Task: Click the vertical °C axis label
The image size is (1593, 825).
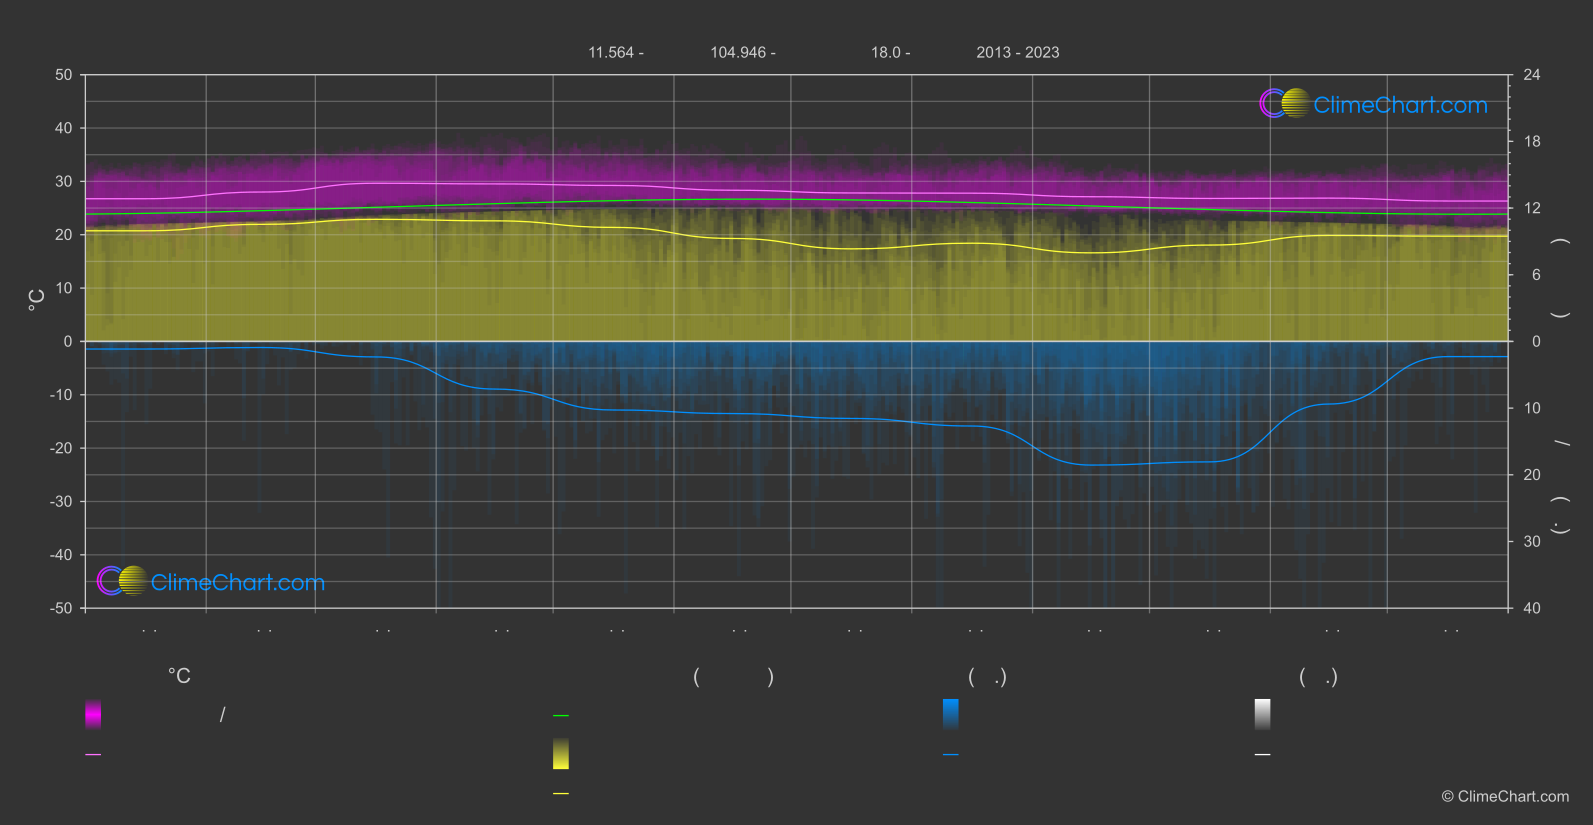Action: coord(37,300)
